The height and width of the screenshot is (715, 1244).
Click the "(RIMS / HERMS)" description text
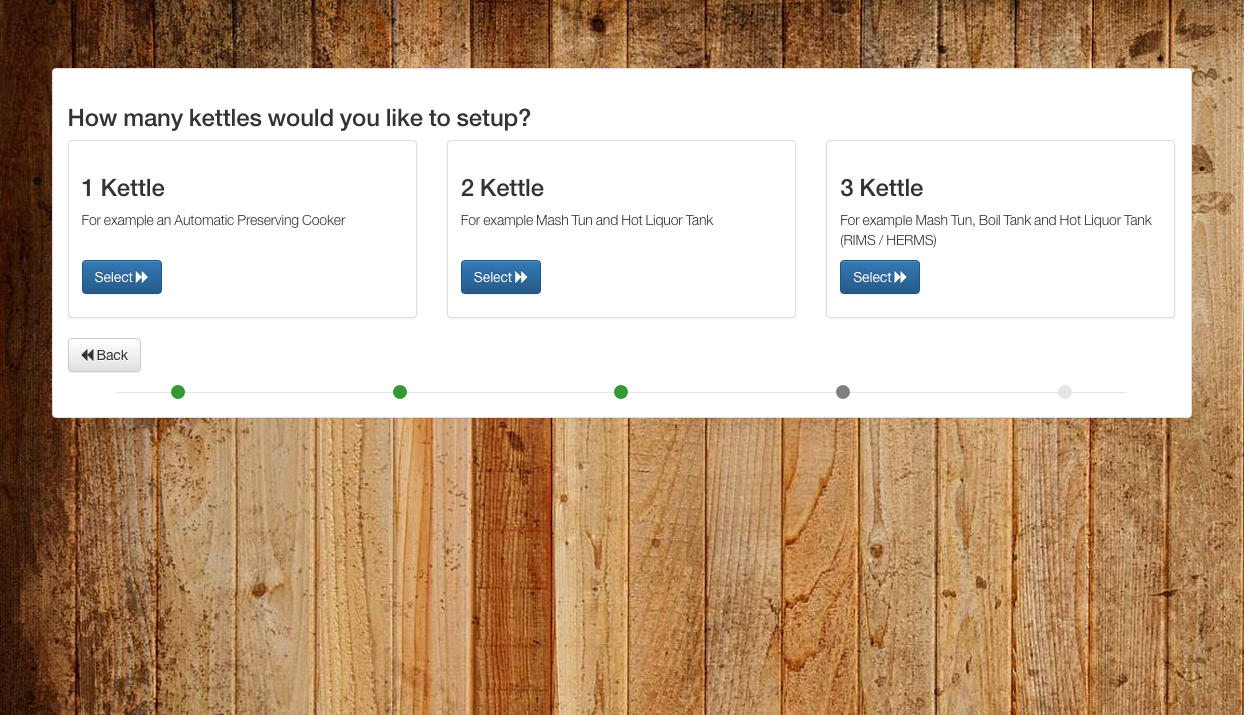[888, 241]
